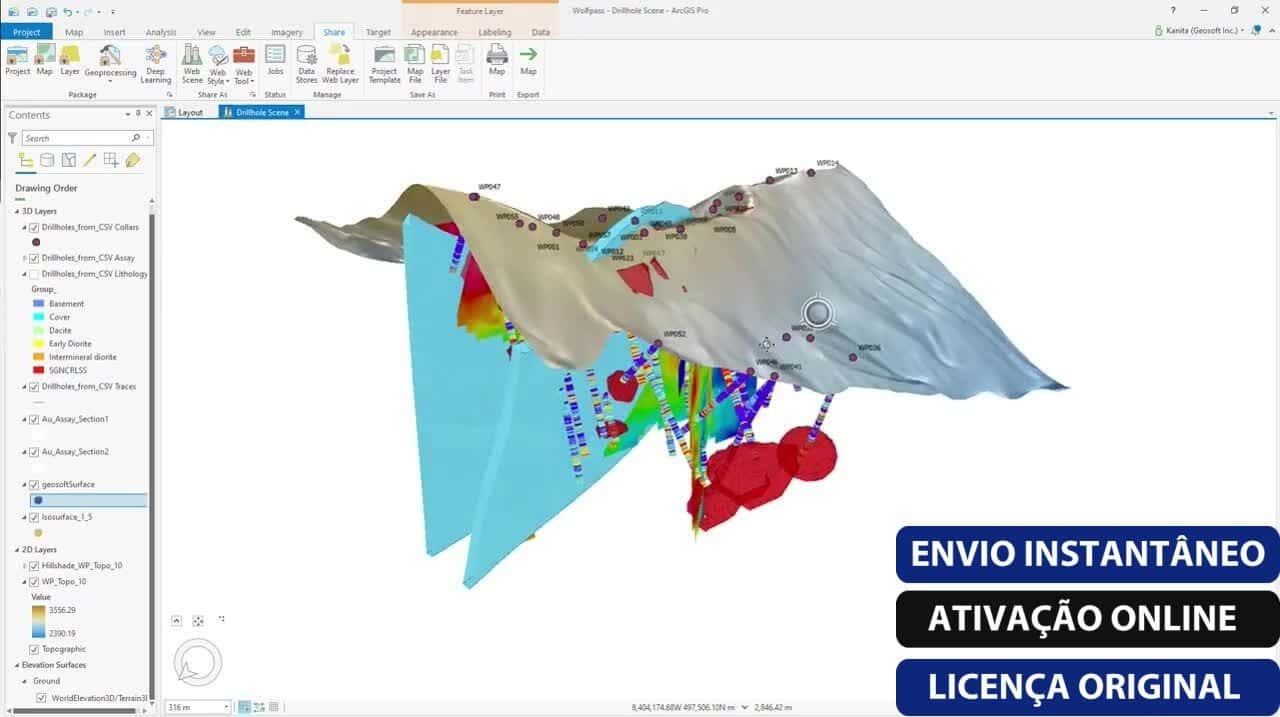The width and height of the screenshot is (1280, 717).
Task: Collapse the 2D Layers group
Action: coord(17,550)
